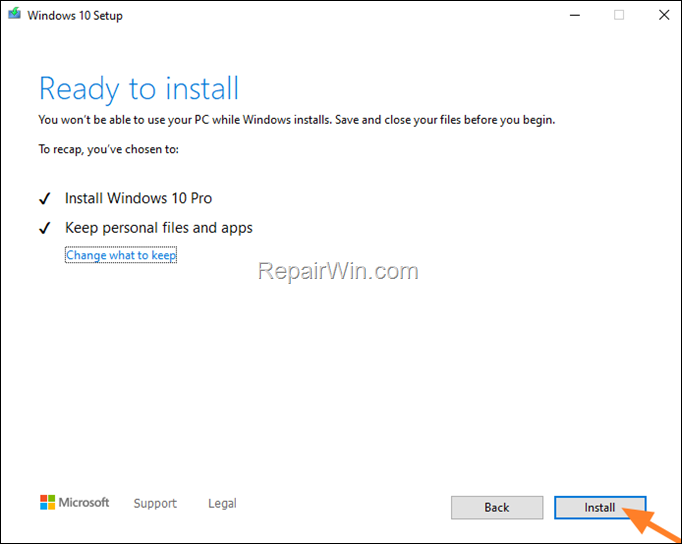Select the 'Ready to install' heading
The height and width of the screenshot is (544, 682).
pos(139,89)
